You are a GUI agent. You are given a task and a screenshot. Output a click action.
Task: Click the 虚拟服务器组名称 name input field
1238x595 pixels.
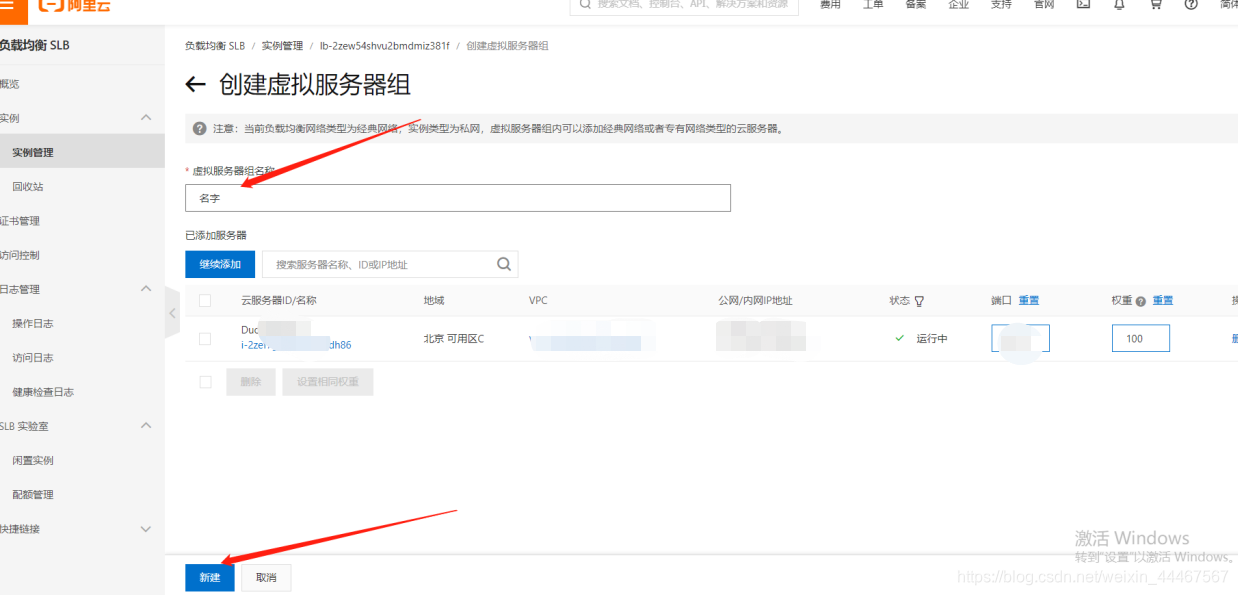457,197
